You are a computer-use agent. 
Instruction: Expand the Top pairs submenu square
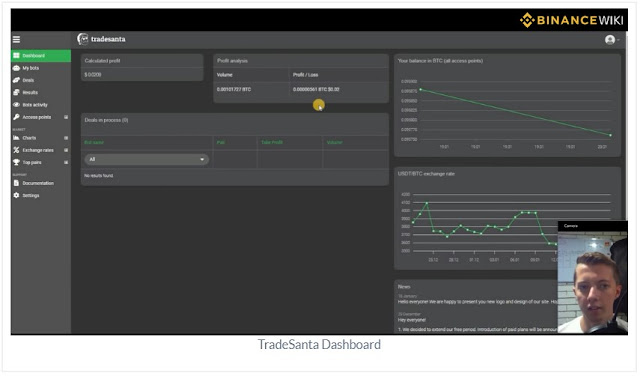(66, 162)
